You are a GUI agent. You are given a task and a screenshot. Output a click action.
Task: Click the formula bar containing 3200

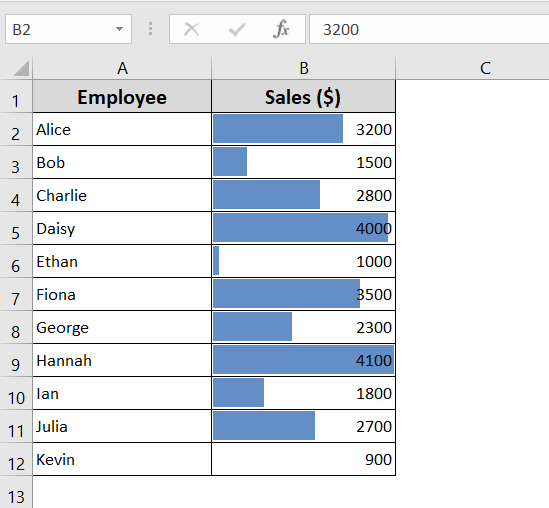coord(429,29)
